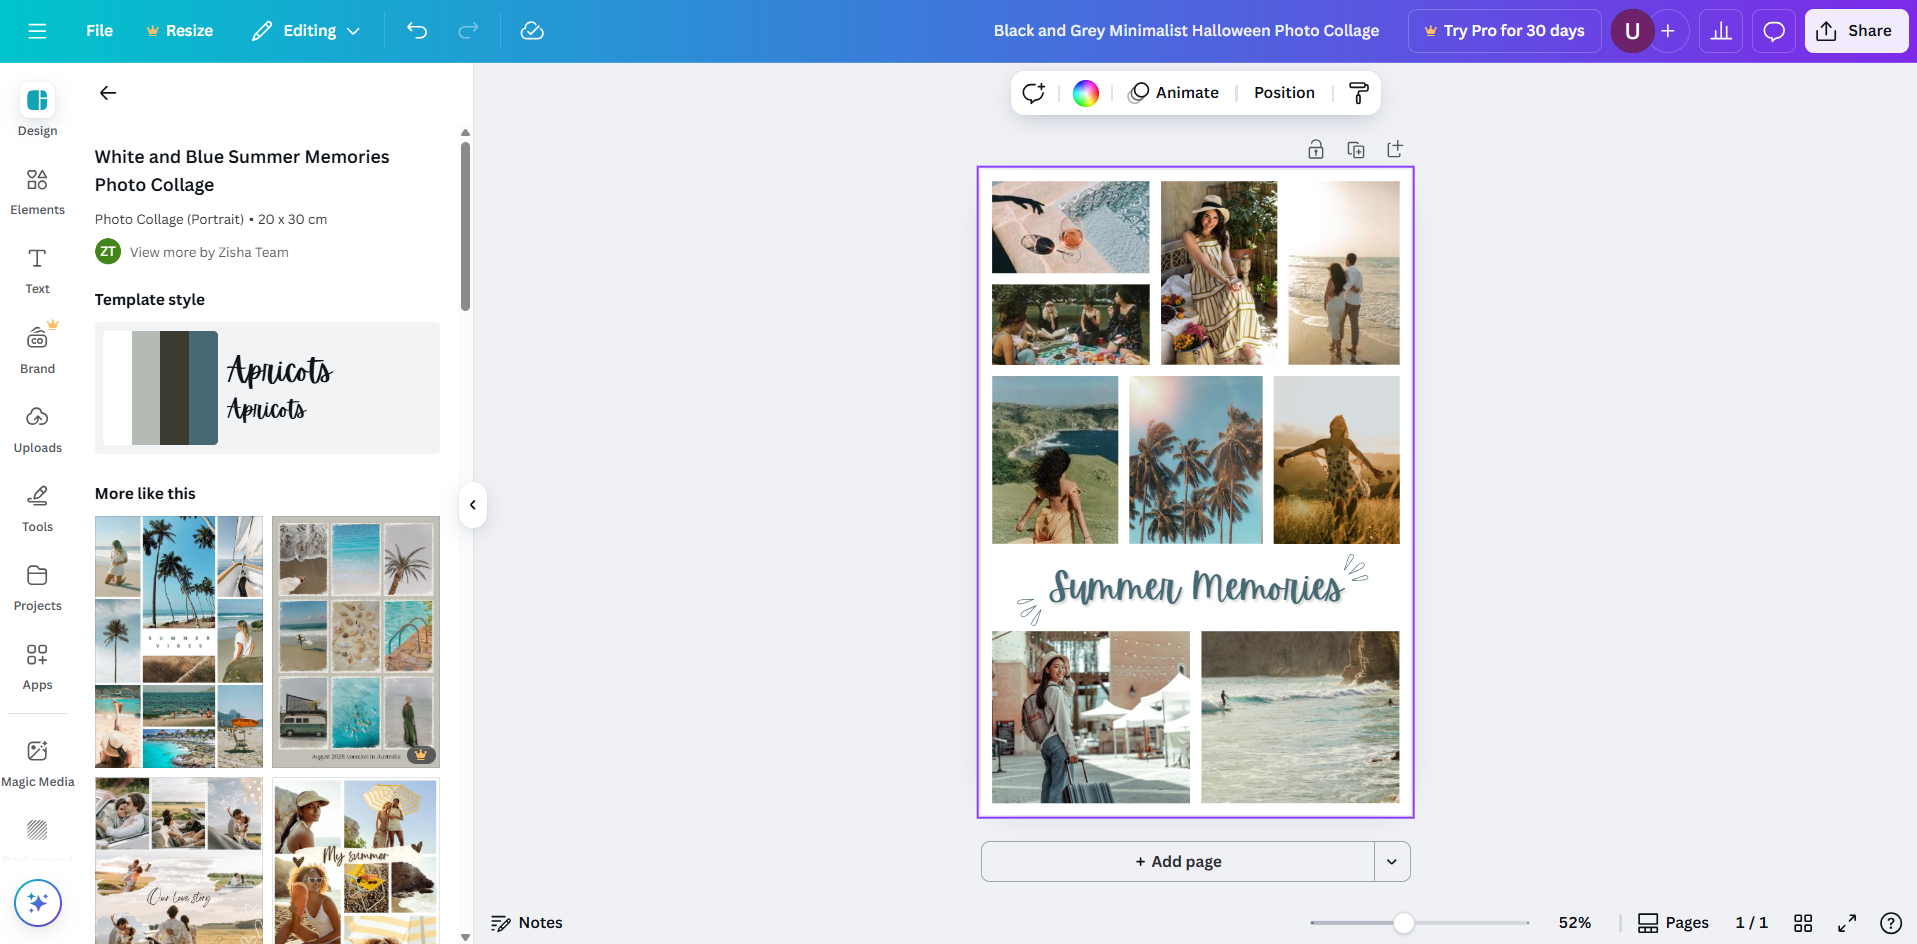Switch to the Design tab
The image size is (1917, 944).
[x=37, y=111]
